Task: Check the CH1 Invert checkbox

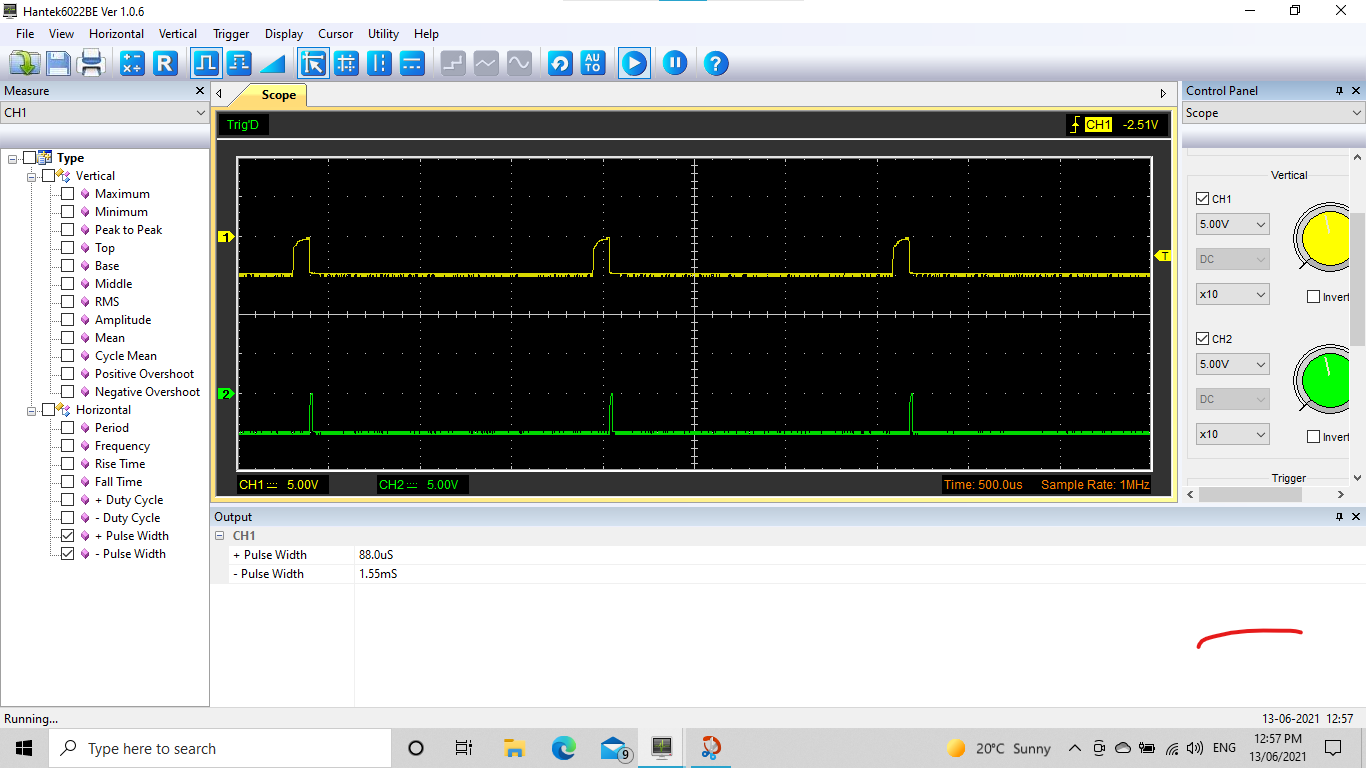Action: 1314,297
